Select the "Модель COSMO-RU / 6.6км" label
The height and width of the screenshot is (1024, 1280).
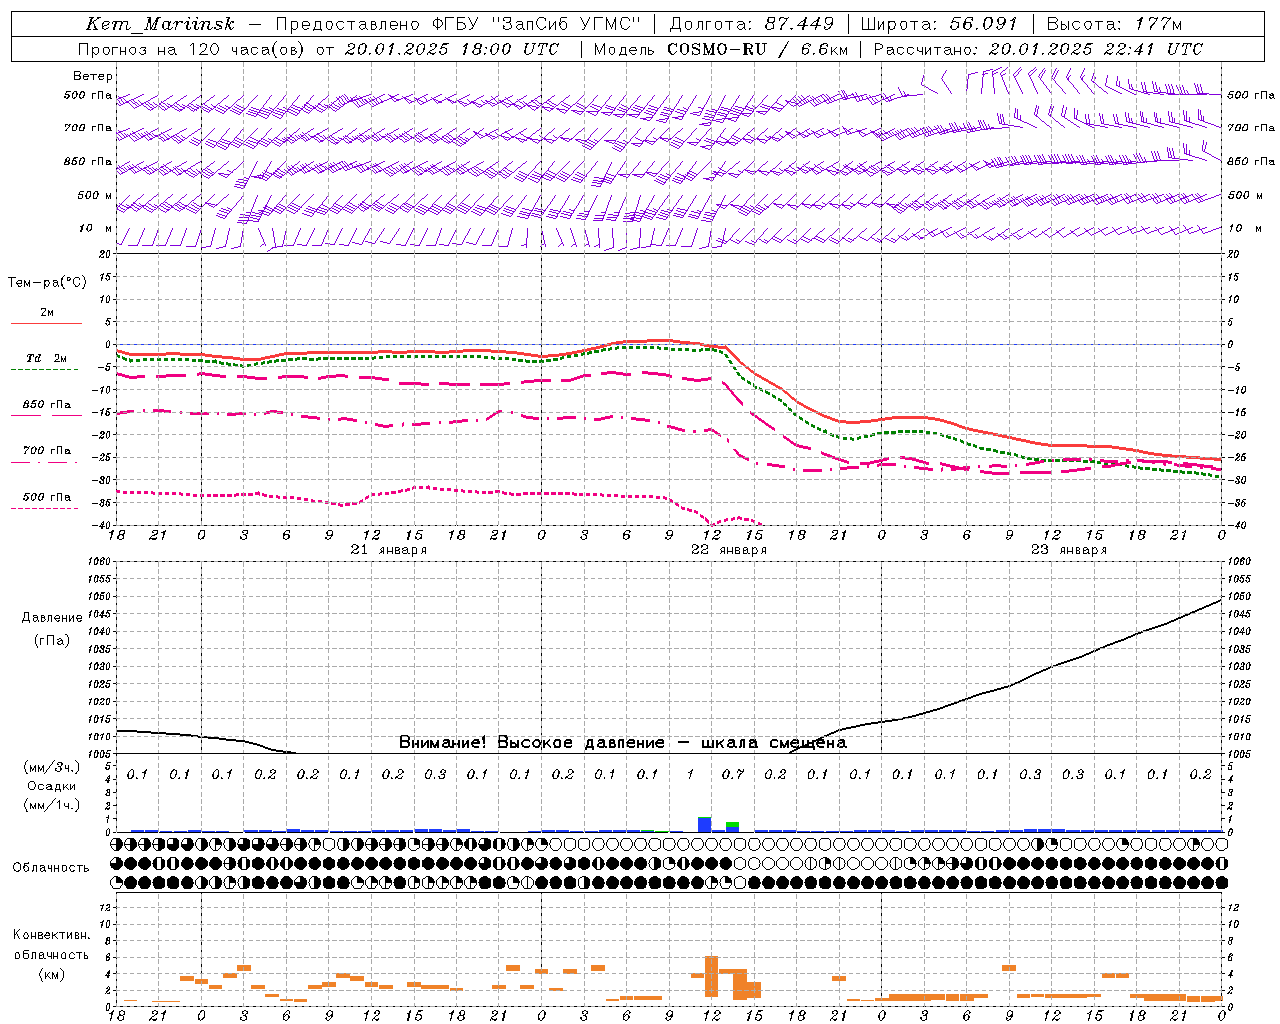pyautogui.click(x=721, y=49)
